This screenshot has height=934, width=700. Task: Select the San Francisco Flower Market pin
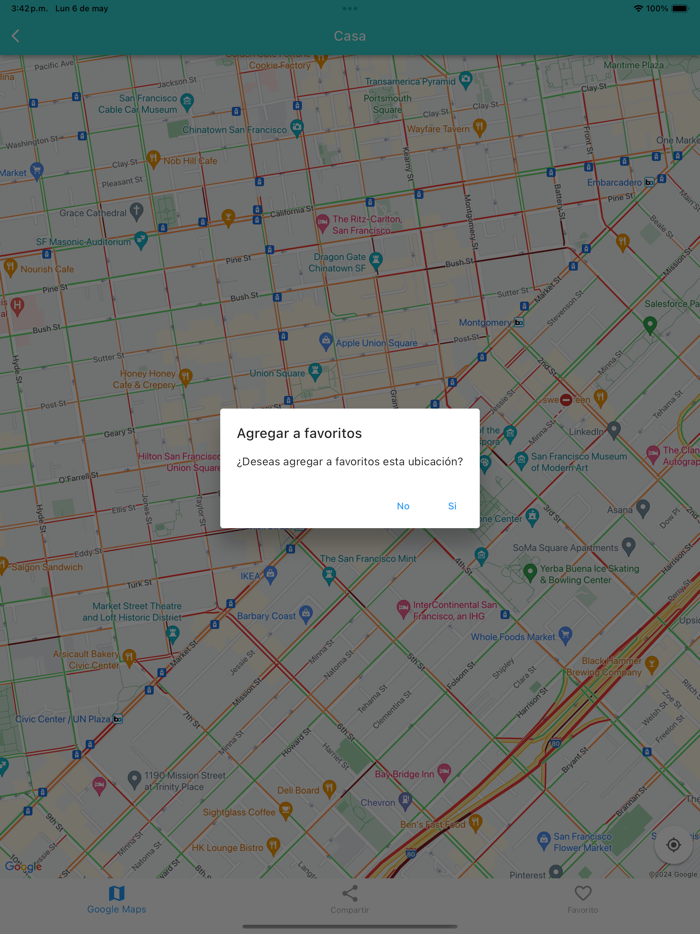tap(543, 840)
